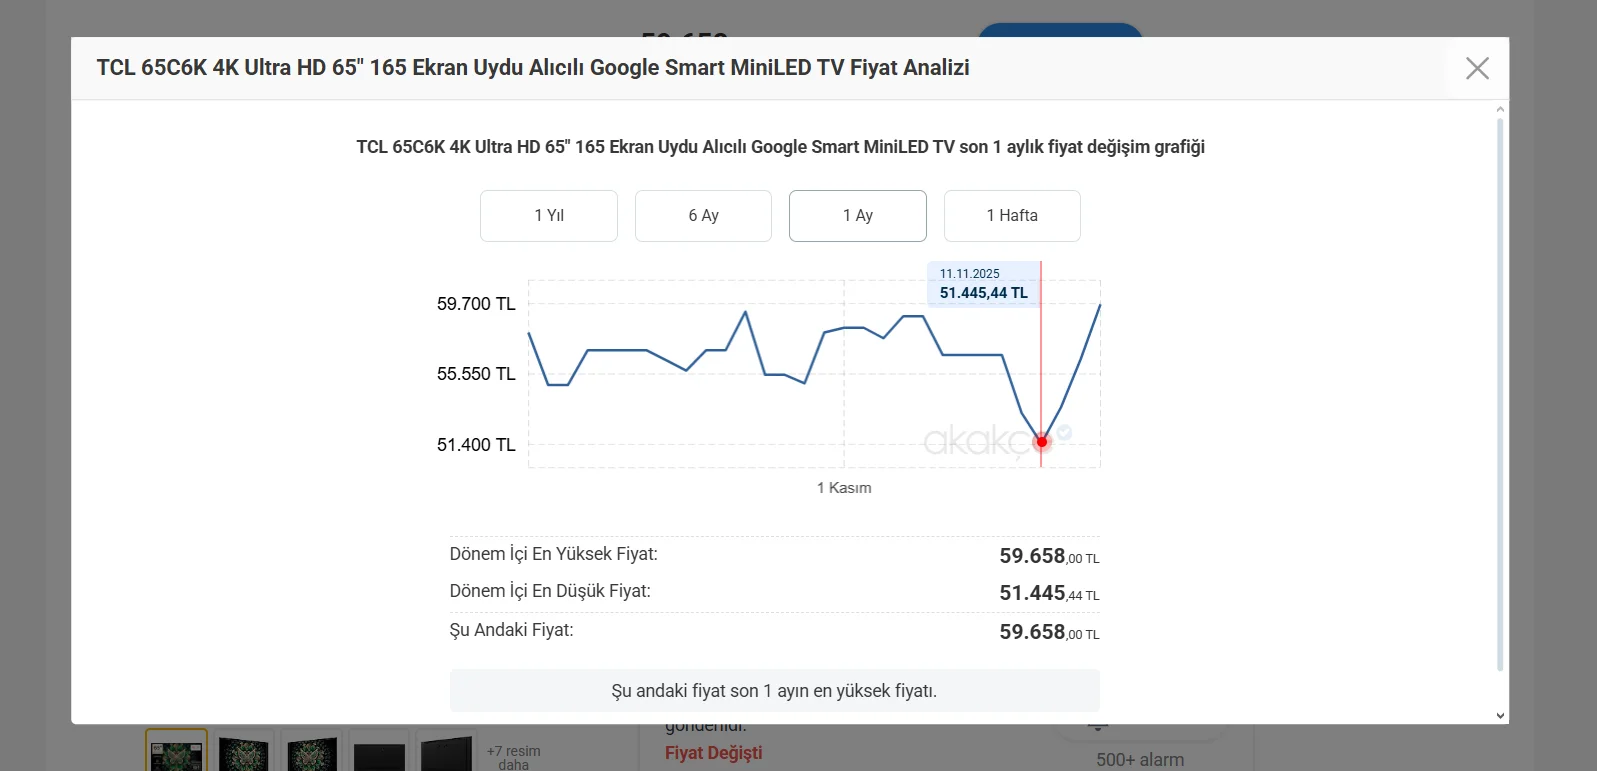The width and height of the screenshot is (1597, 771).
Task: Show the 1 Hafta price chart
Action: (x=1012, y=216)
